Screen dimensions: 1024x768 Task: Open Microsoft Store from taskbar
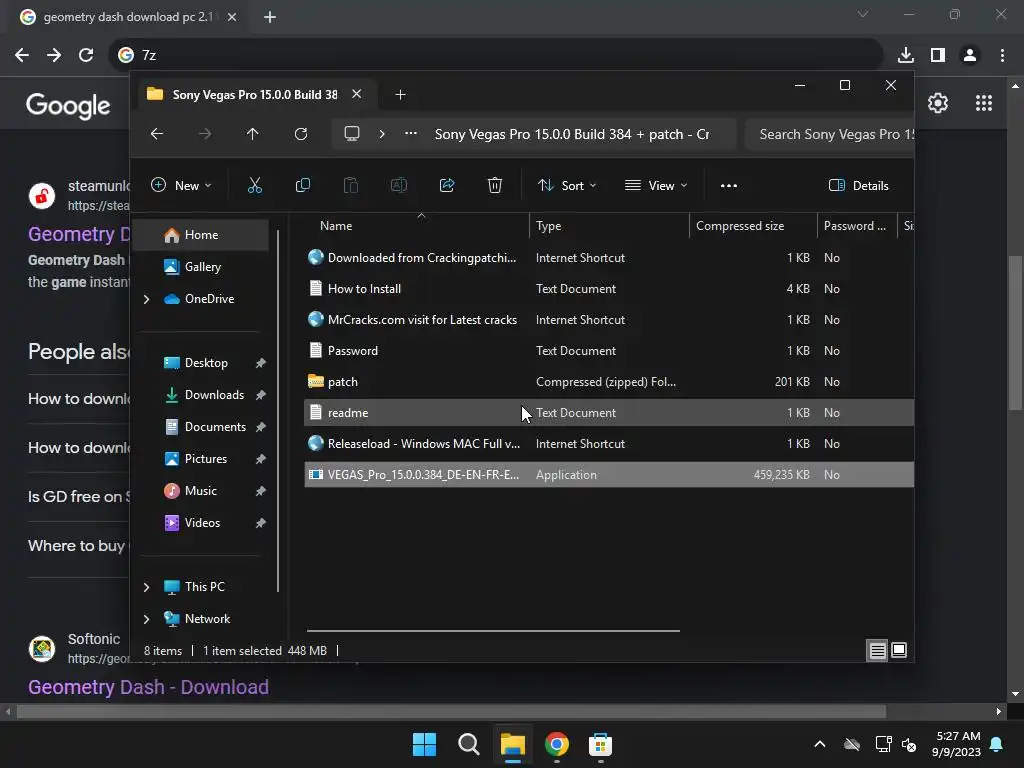click(600, 744)
